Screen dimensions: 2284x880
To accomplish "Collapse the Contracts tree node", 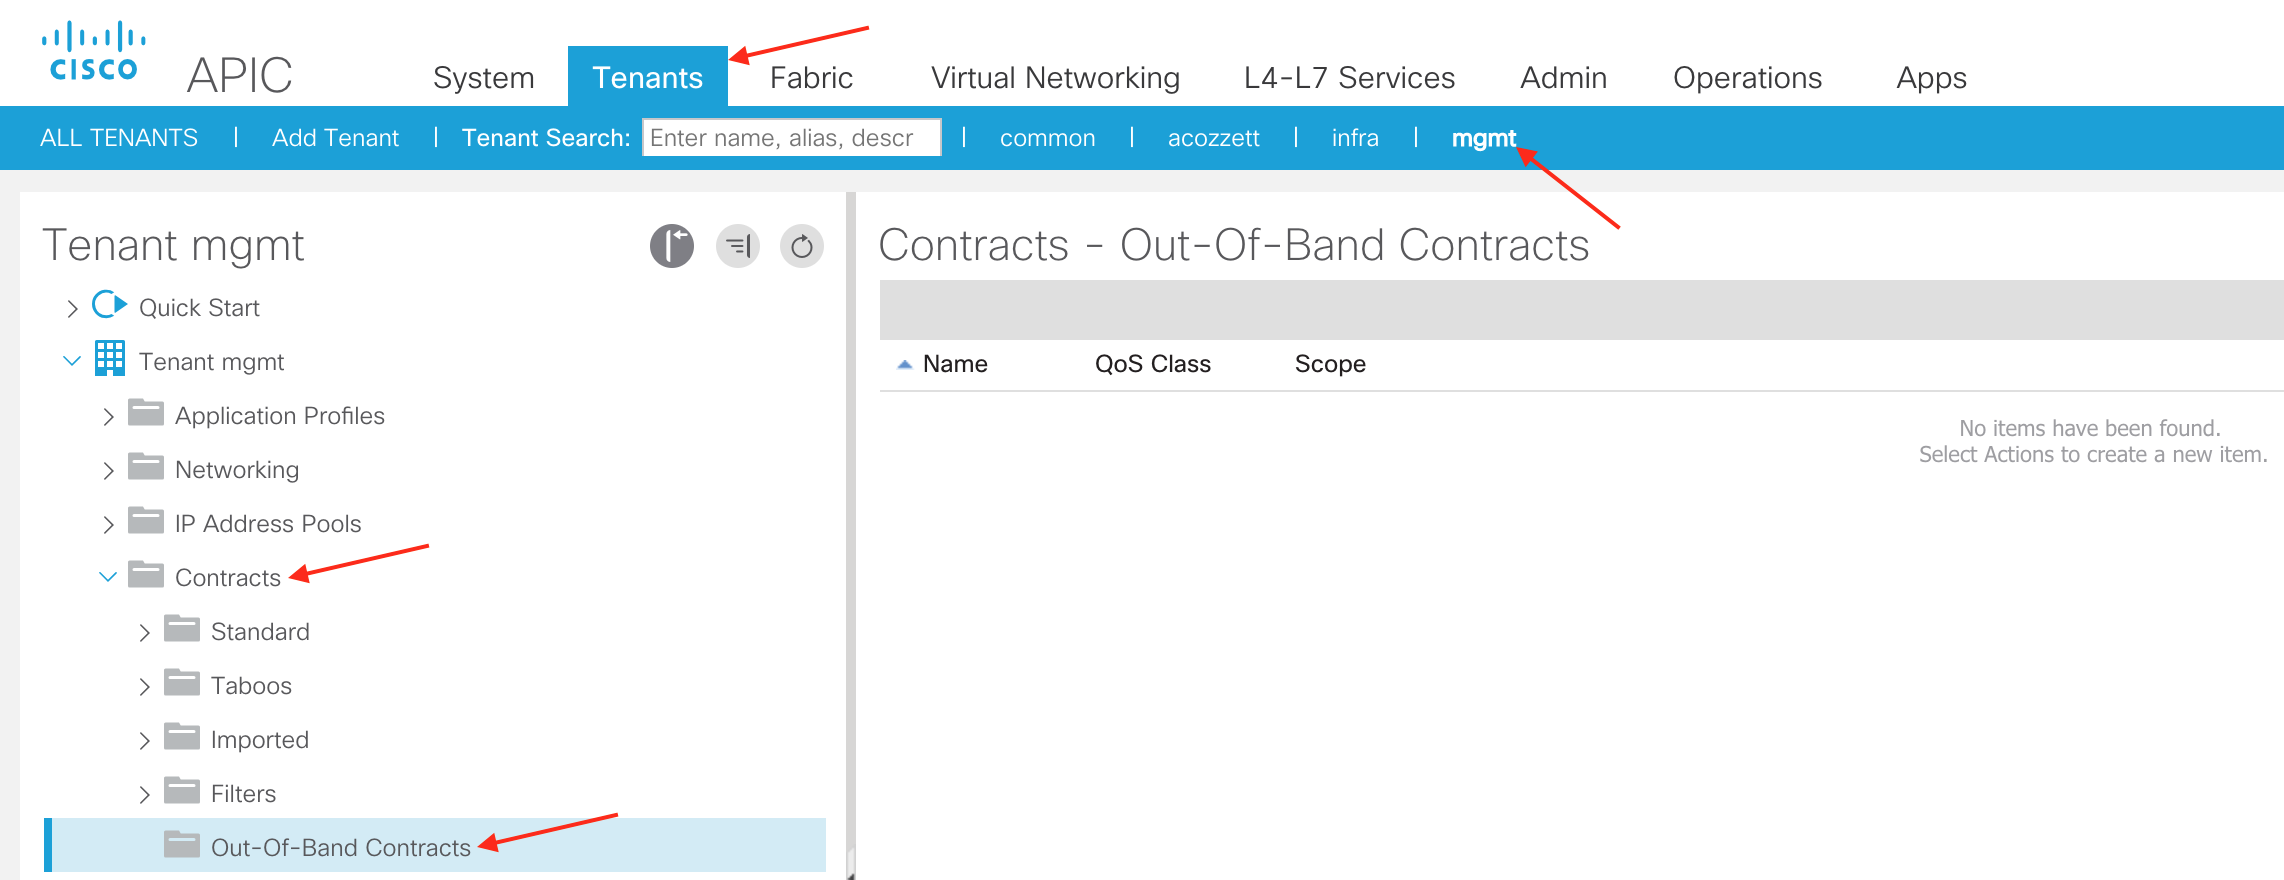I will coord(108,578).
